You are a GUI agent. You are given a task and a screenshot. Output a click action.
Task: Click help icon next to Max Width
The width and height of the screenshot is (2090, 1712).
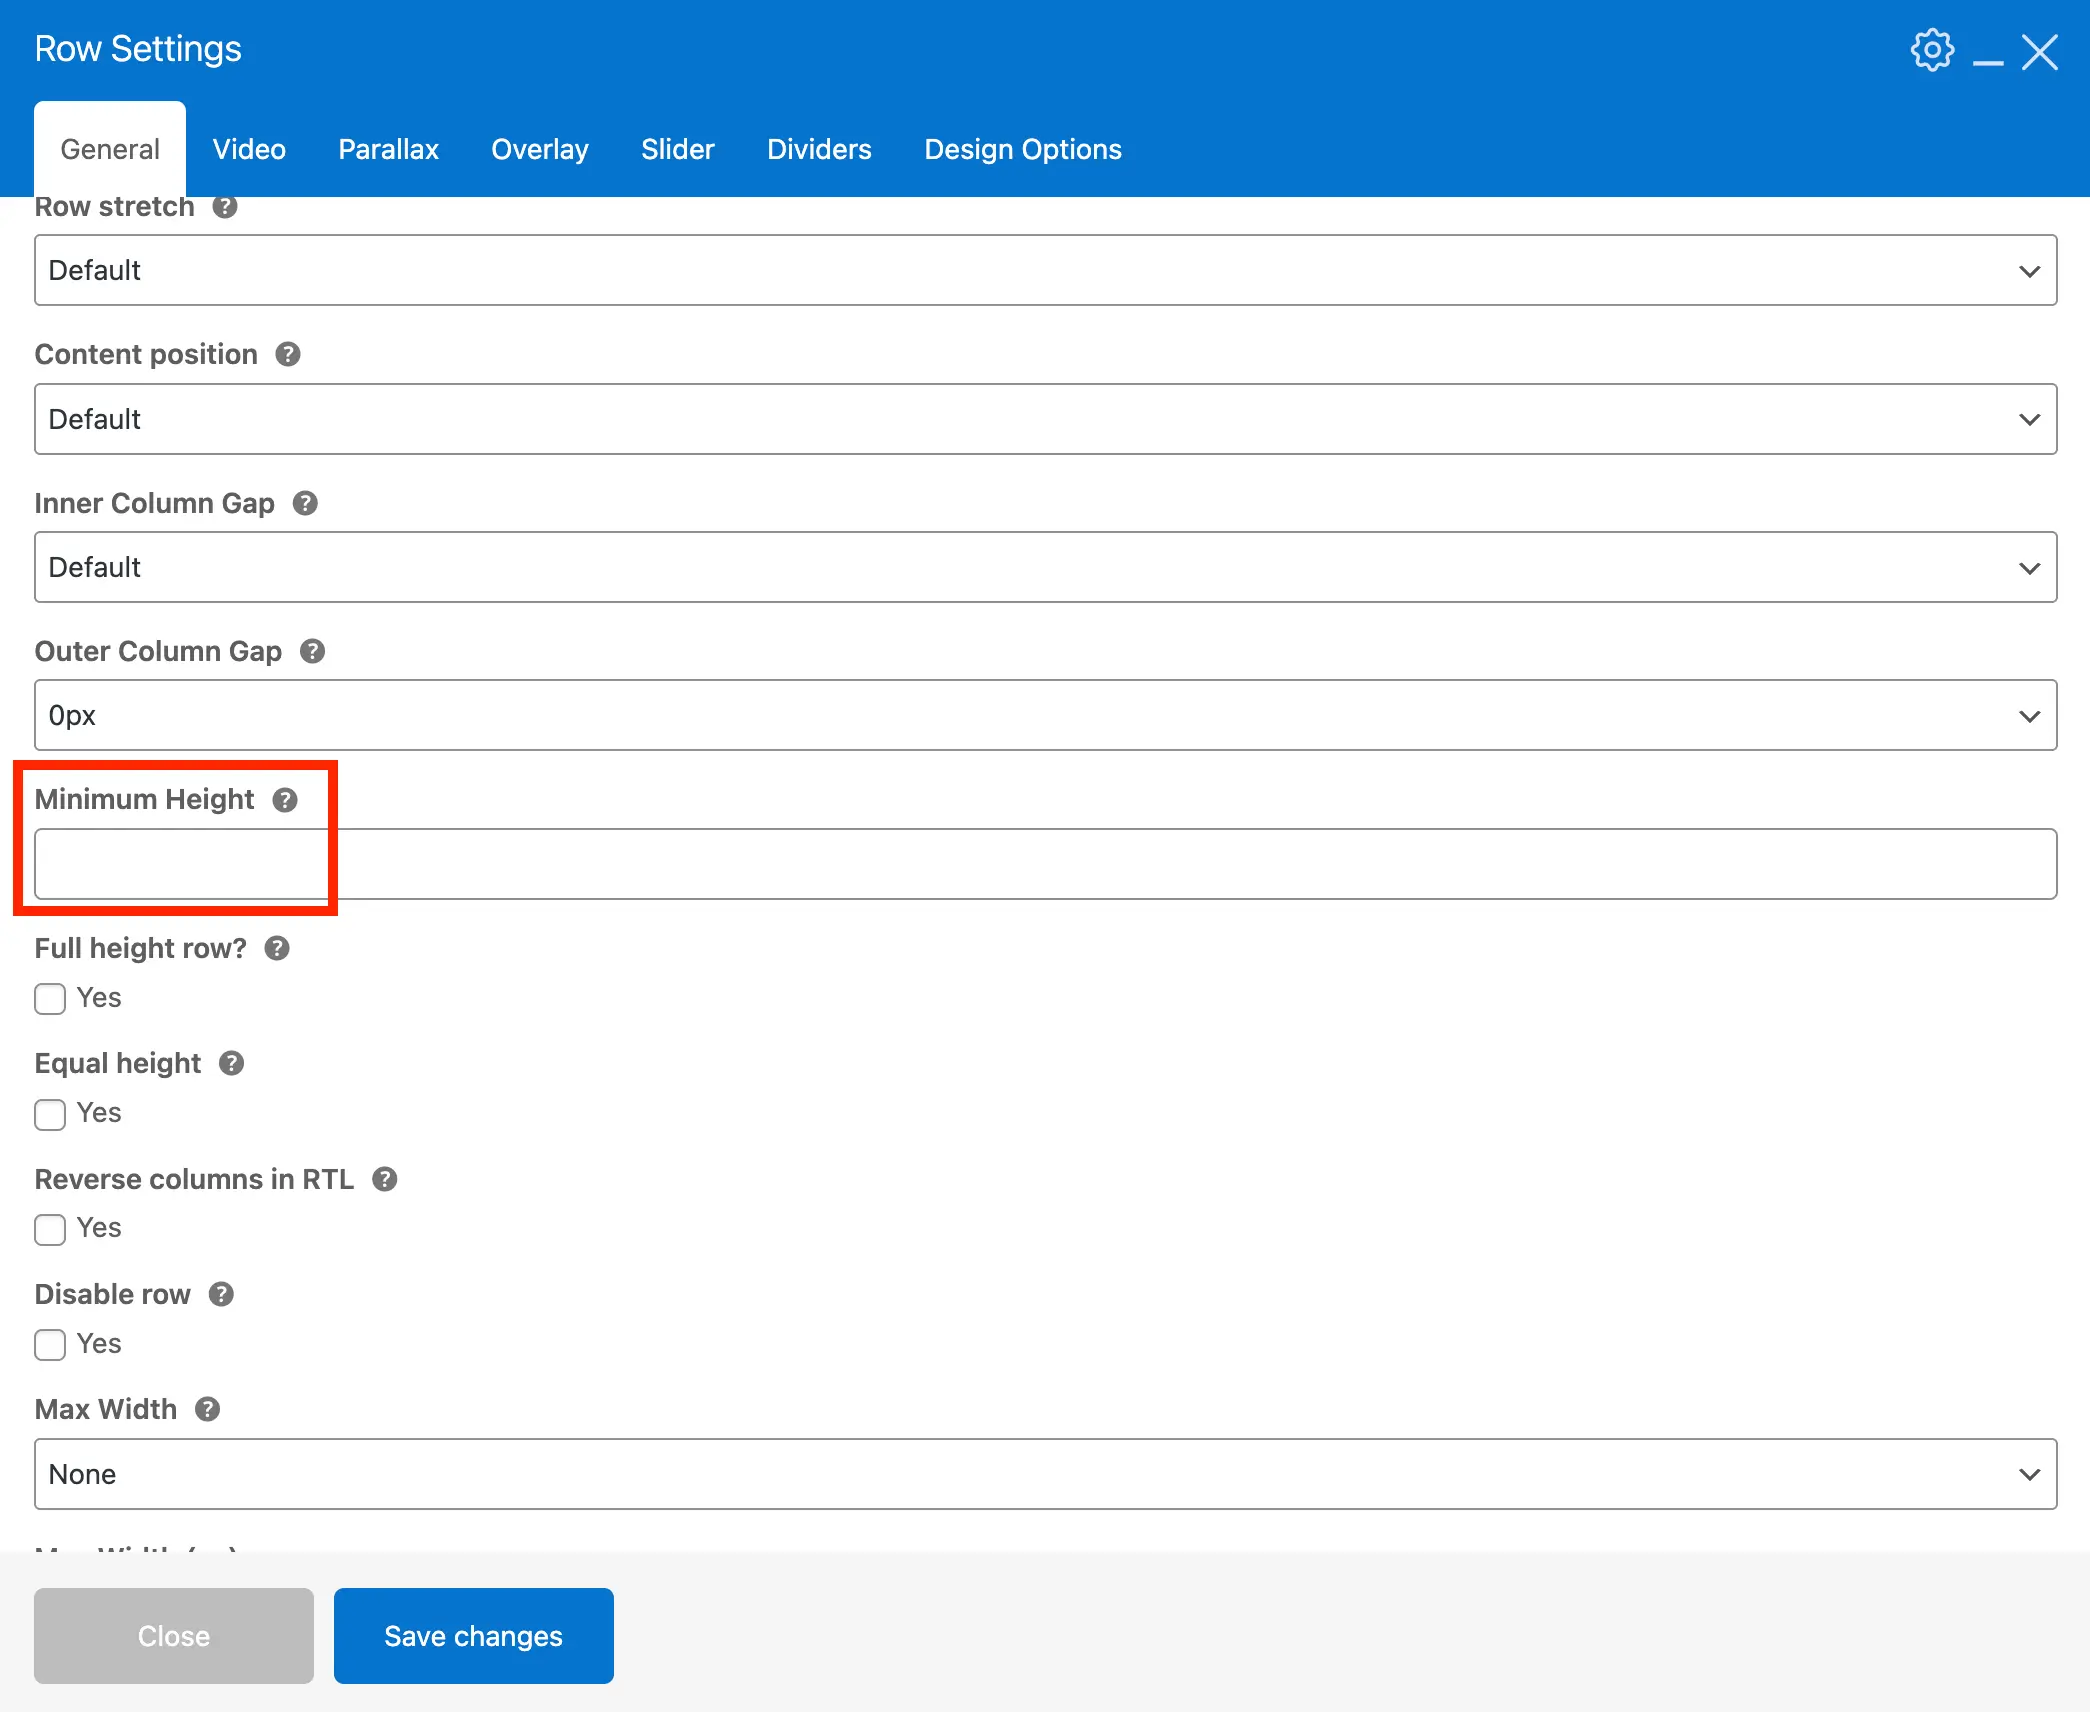[x=207, y=1410]
